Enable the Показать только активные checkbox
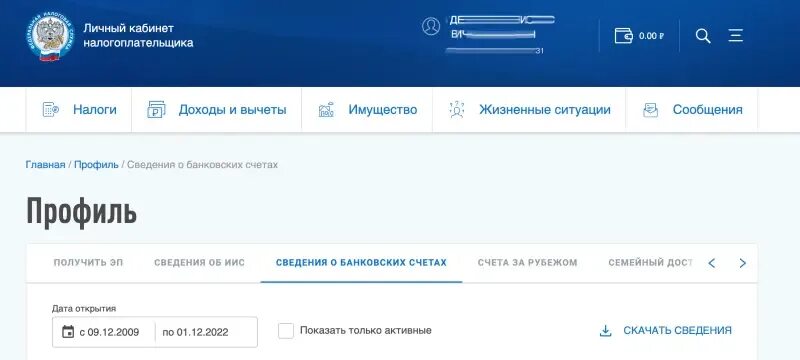 pos(286,330)
